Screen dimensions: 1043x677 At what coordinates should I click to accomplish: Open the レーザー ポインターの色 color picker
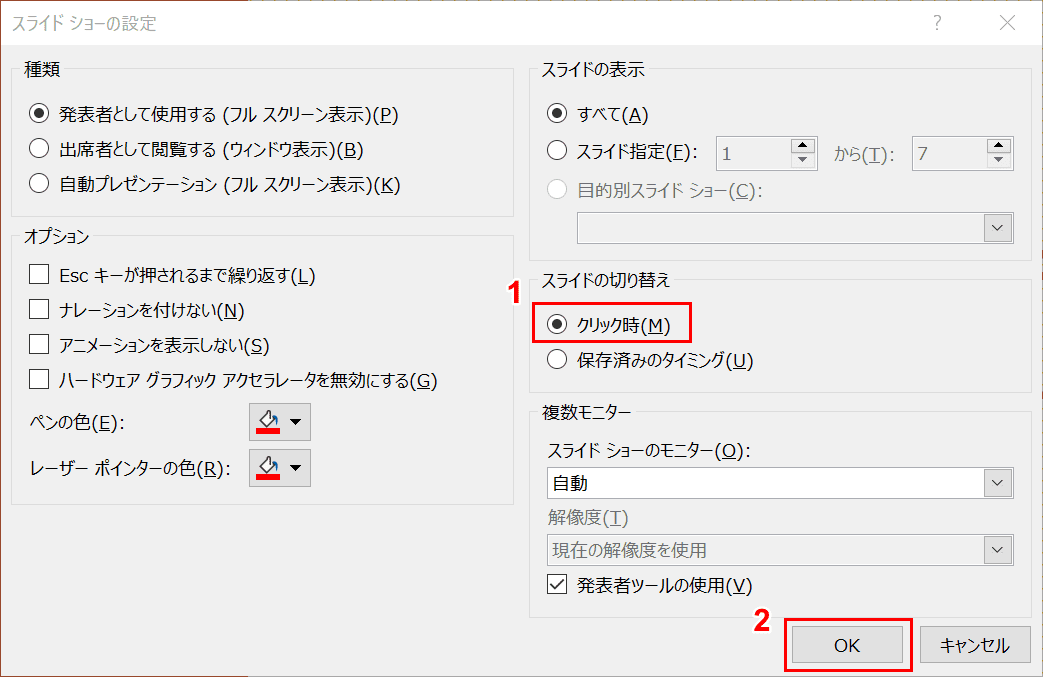(279, 468)
